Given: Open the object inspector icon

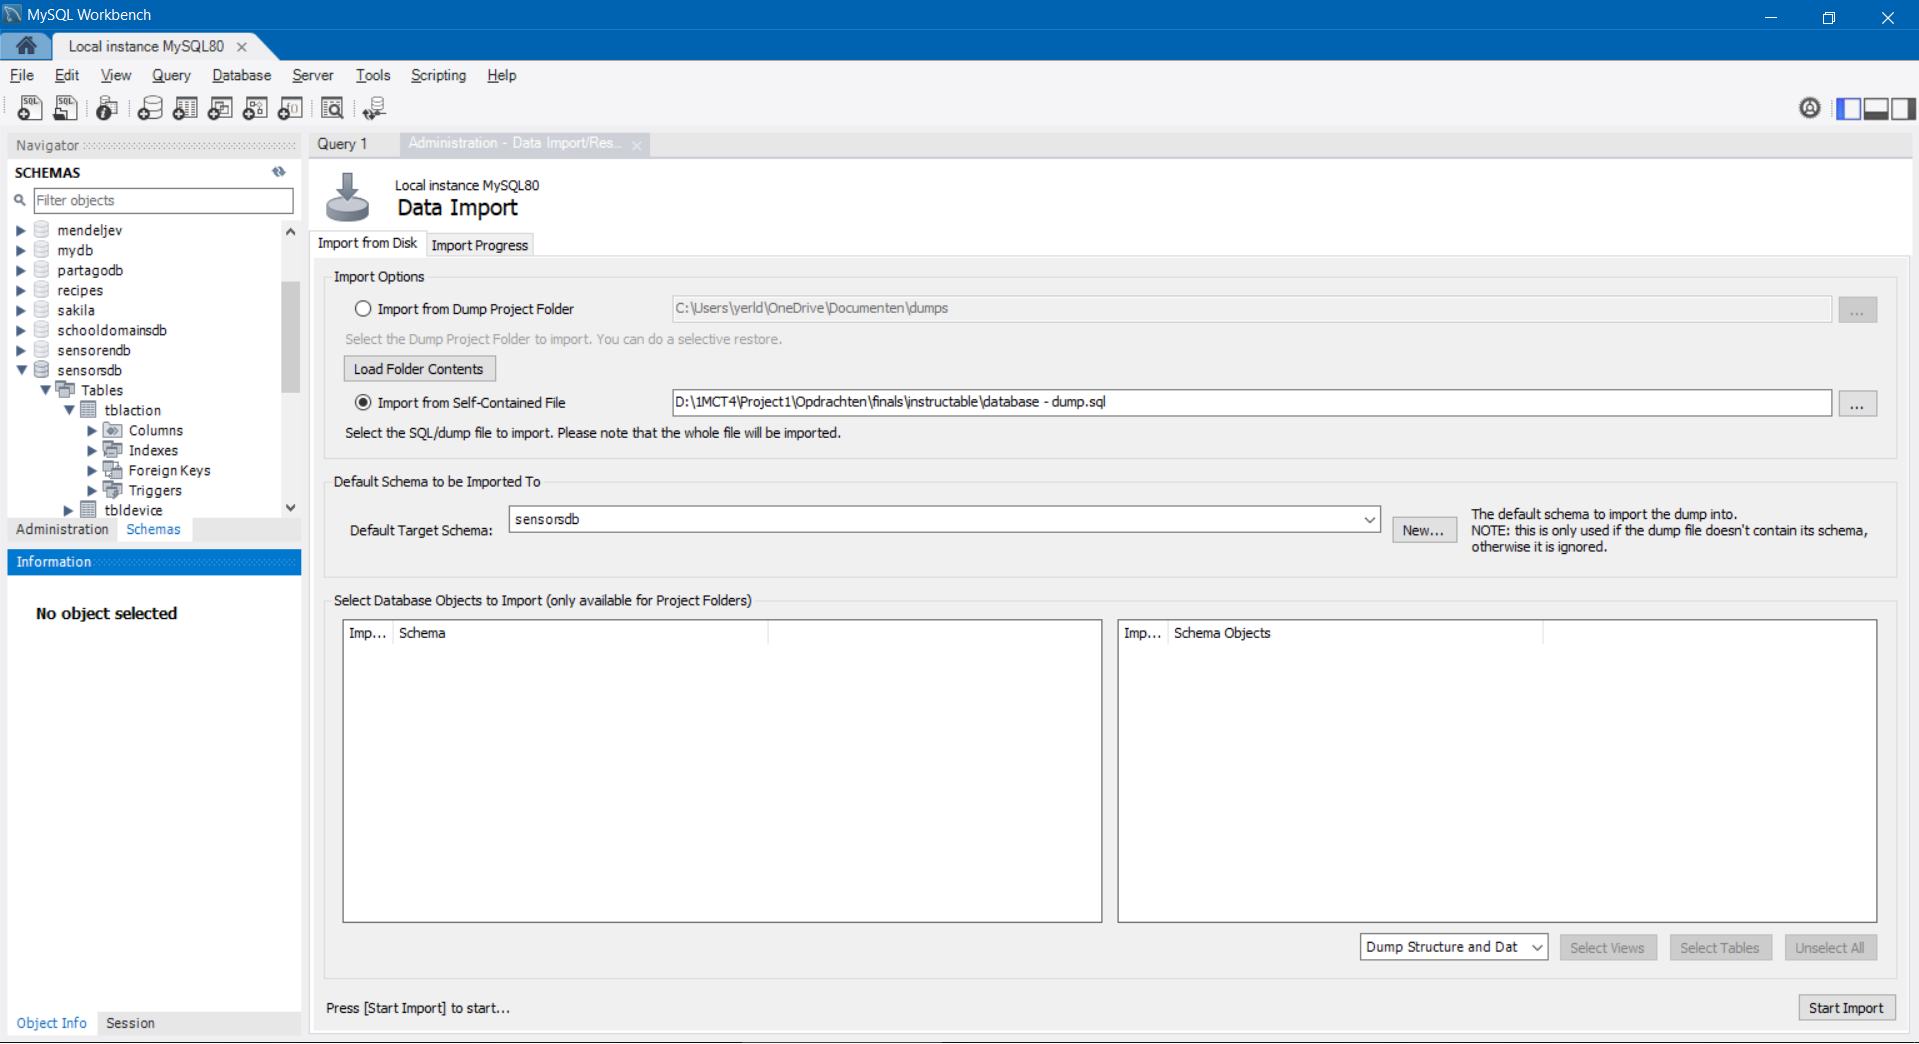Looking at the screenshot, I should (x=107, y=108).
